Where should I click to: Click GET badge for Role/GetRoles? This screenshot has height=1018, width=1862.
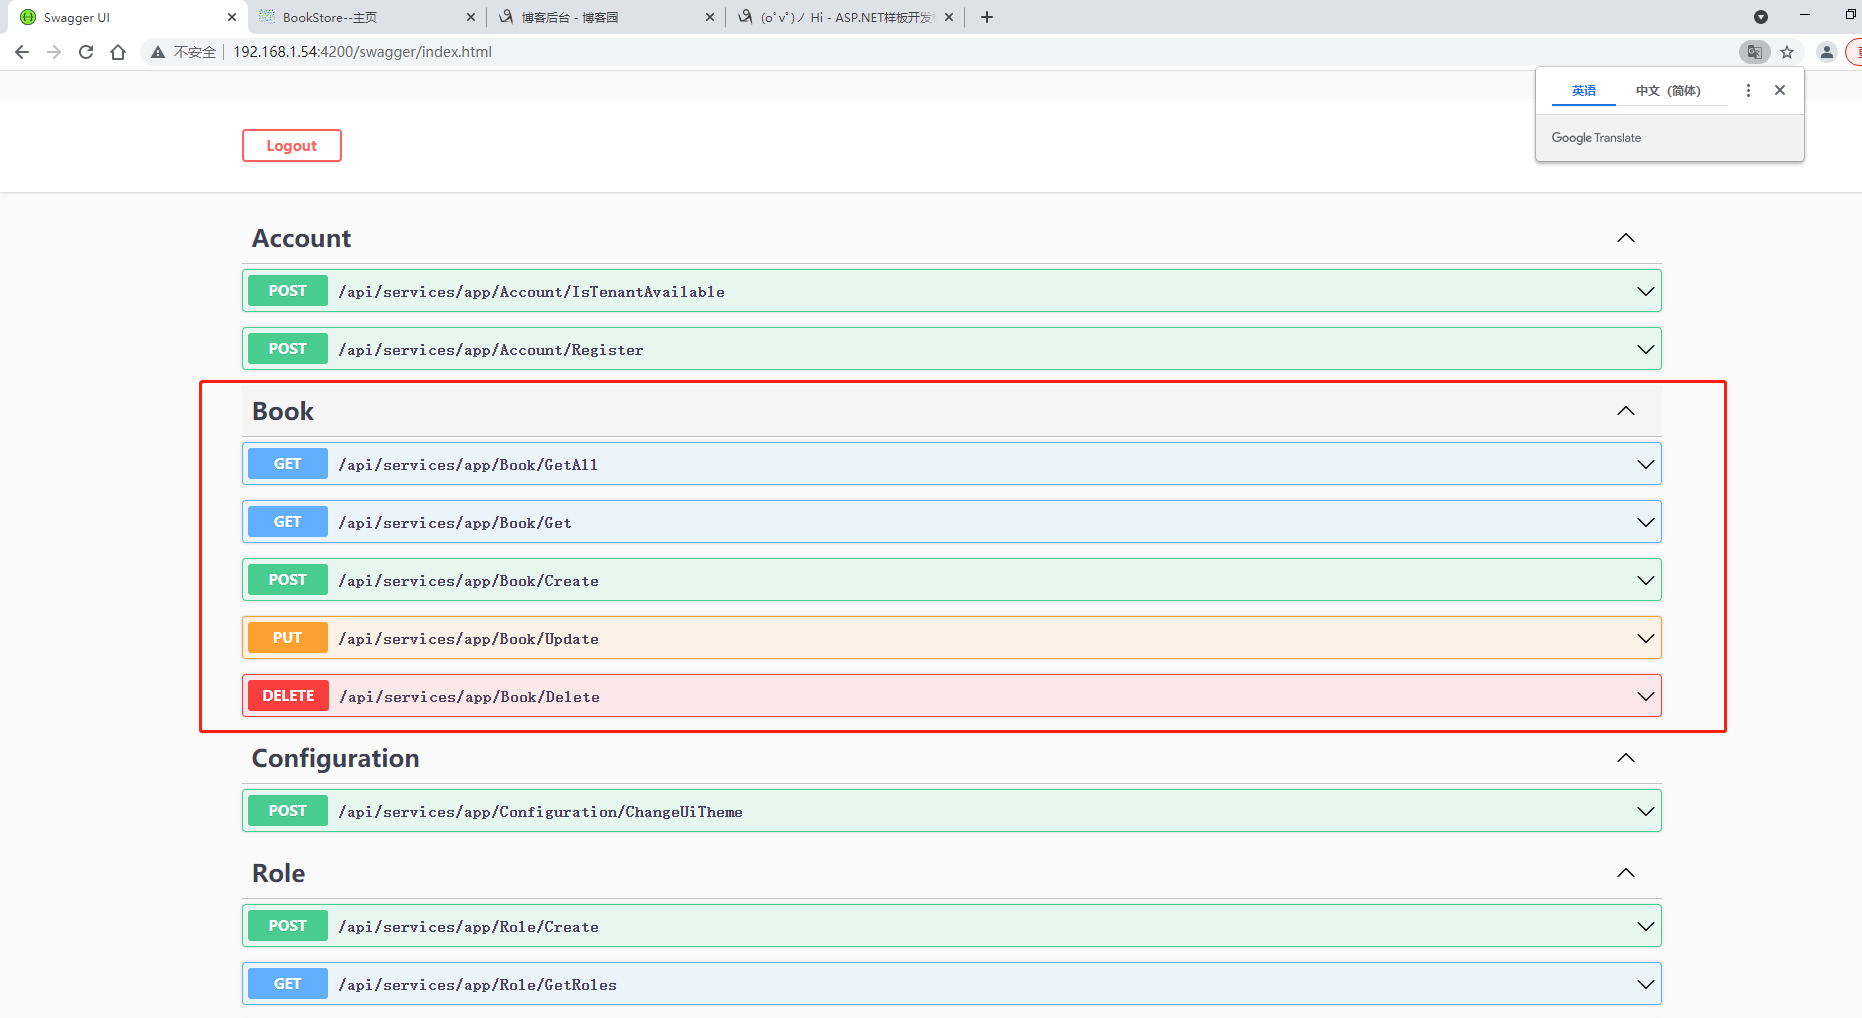click(288, 984)
